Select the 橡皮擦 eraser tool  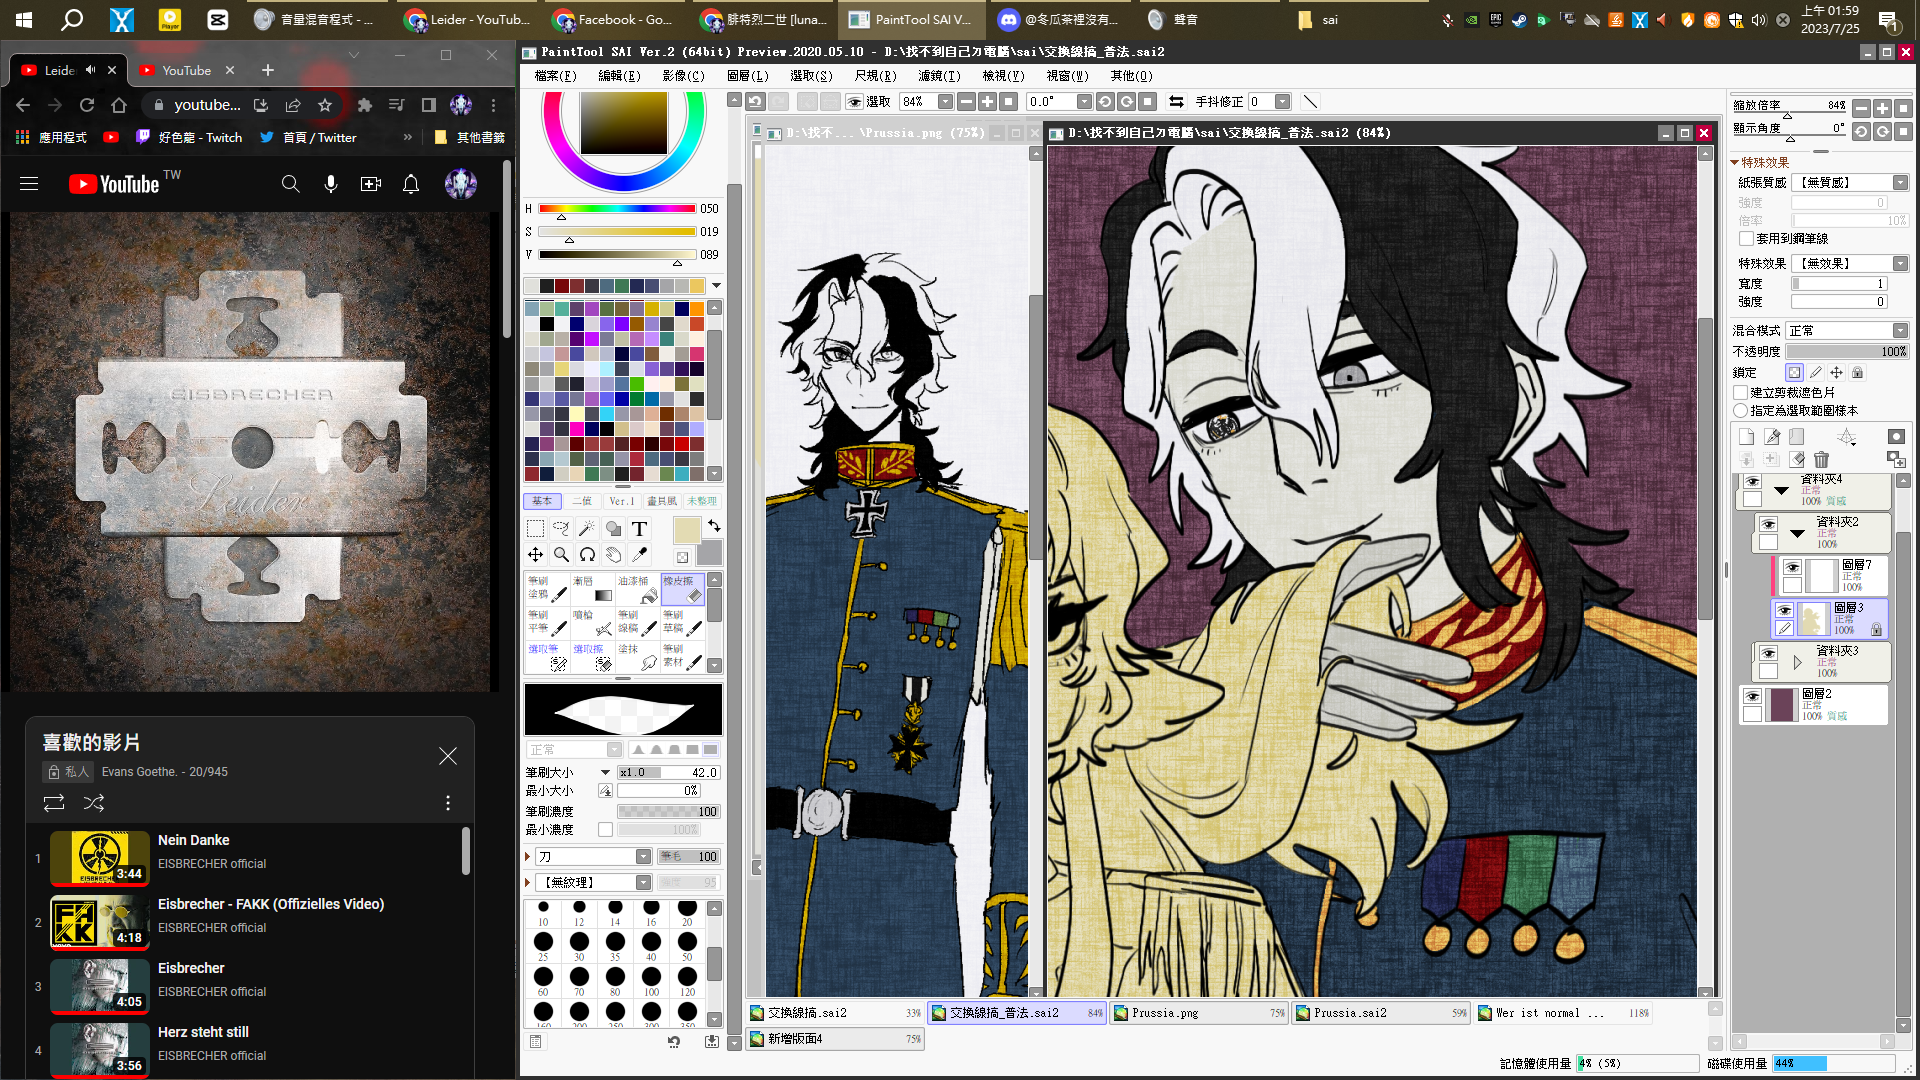click(x=683, y=589)
